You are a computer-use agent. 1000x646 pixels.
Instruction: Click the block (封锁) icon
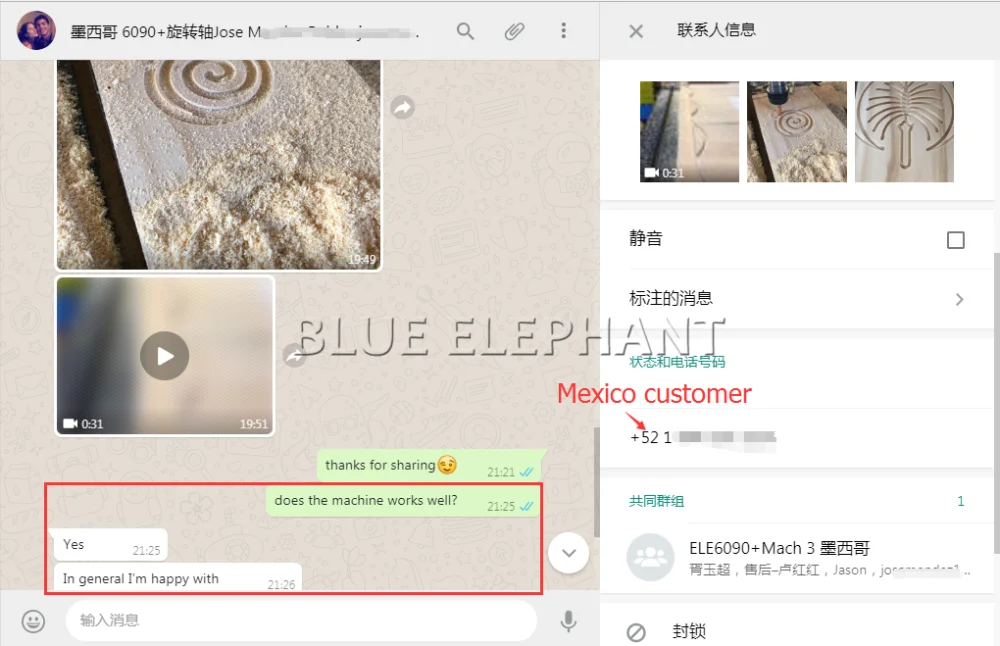[x=636, y=631]
